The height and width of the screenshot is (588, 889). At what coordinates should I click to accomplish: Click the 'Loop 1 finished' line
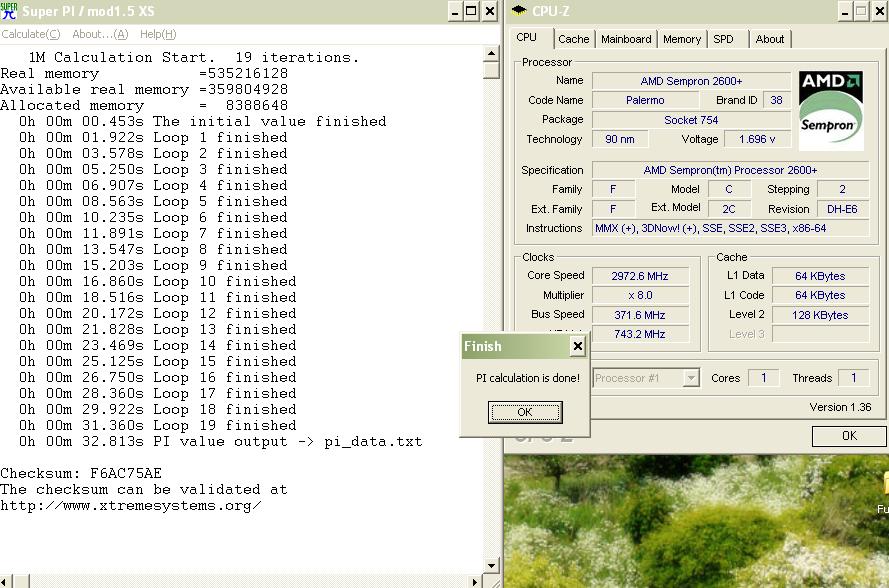pos(153,137)
